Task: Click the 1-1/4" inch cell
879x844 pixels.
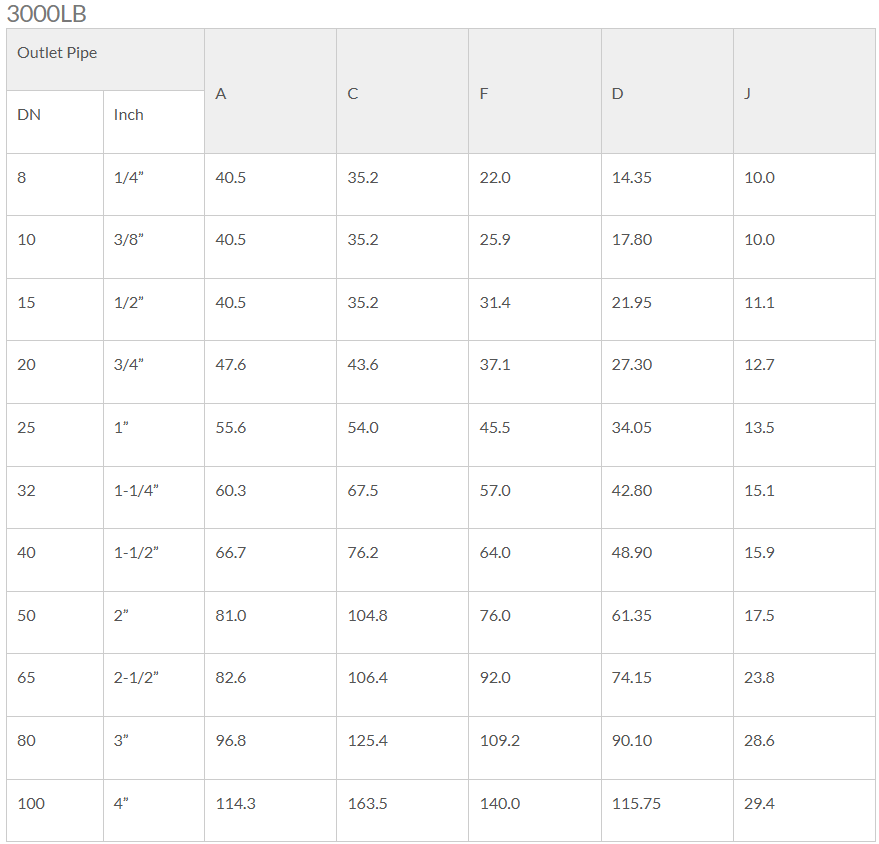Action: pyautogui.click(x=154, y=497)
